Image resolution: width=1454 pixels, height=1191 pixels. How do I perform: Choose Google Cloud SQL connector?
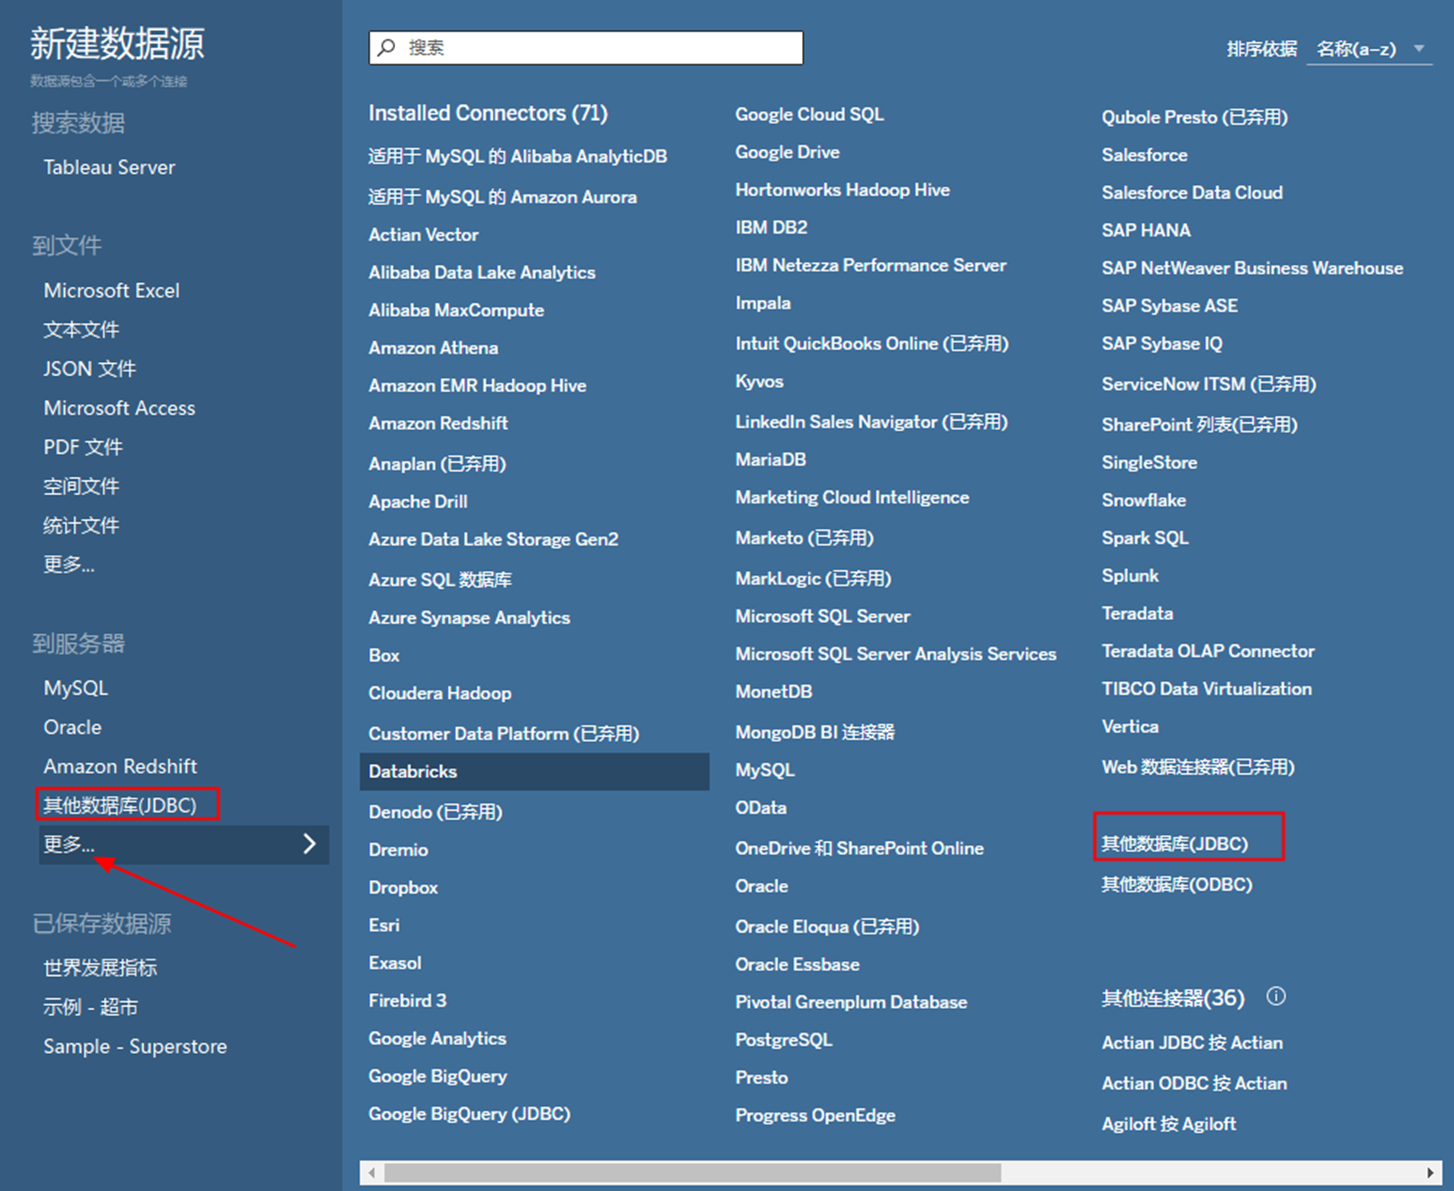(809, 114)
